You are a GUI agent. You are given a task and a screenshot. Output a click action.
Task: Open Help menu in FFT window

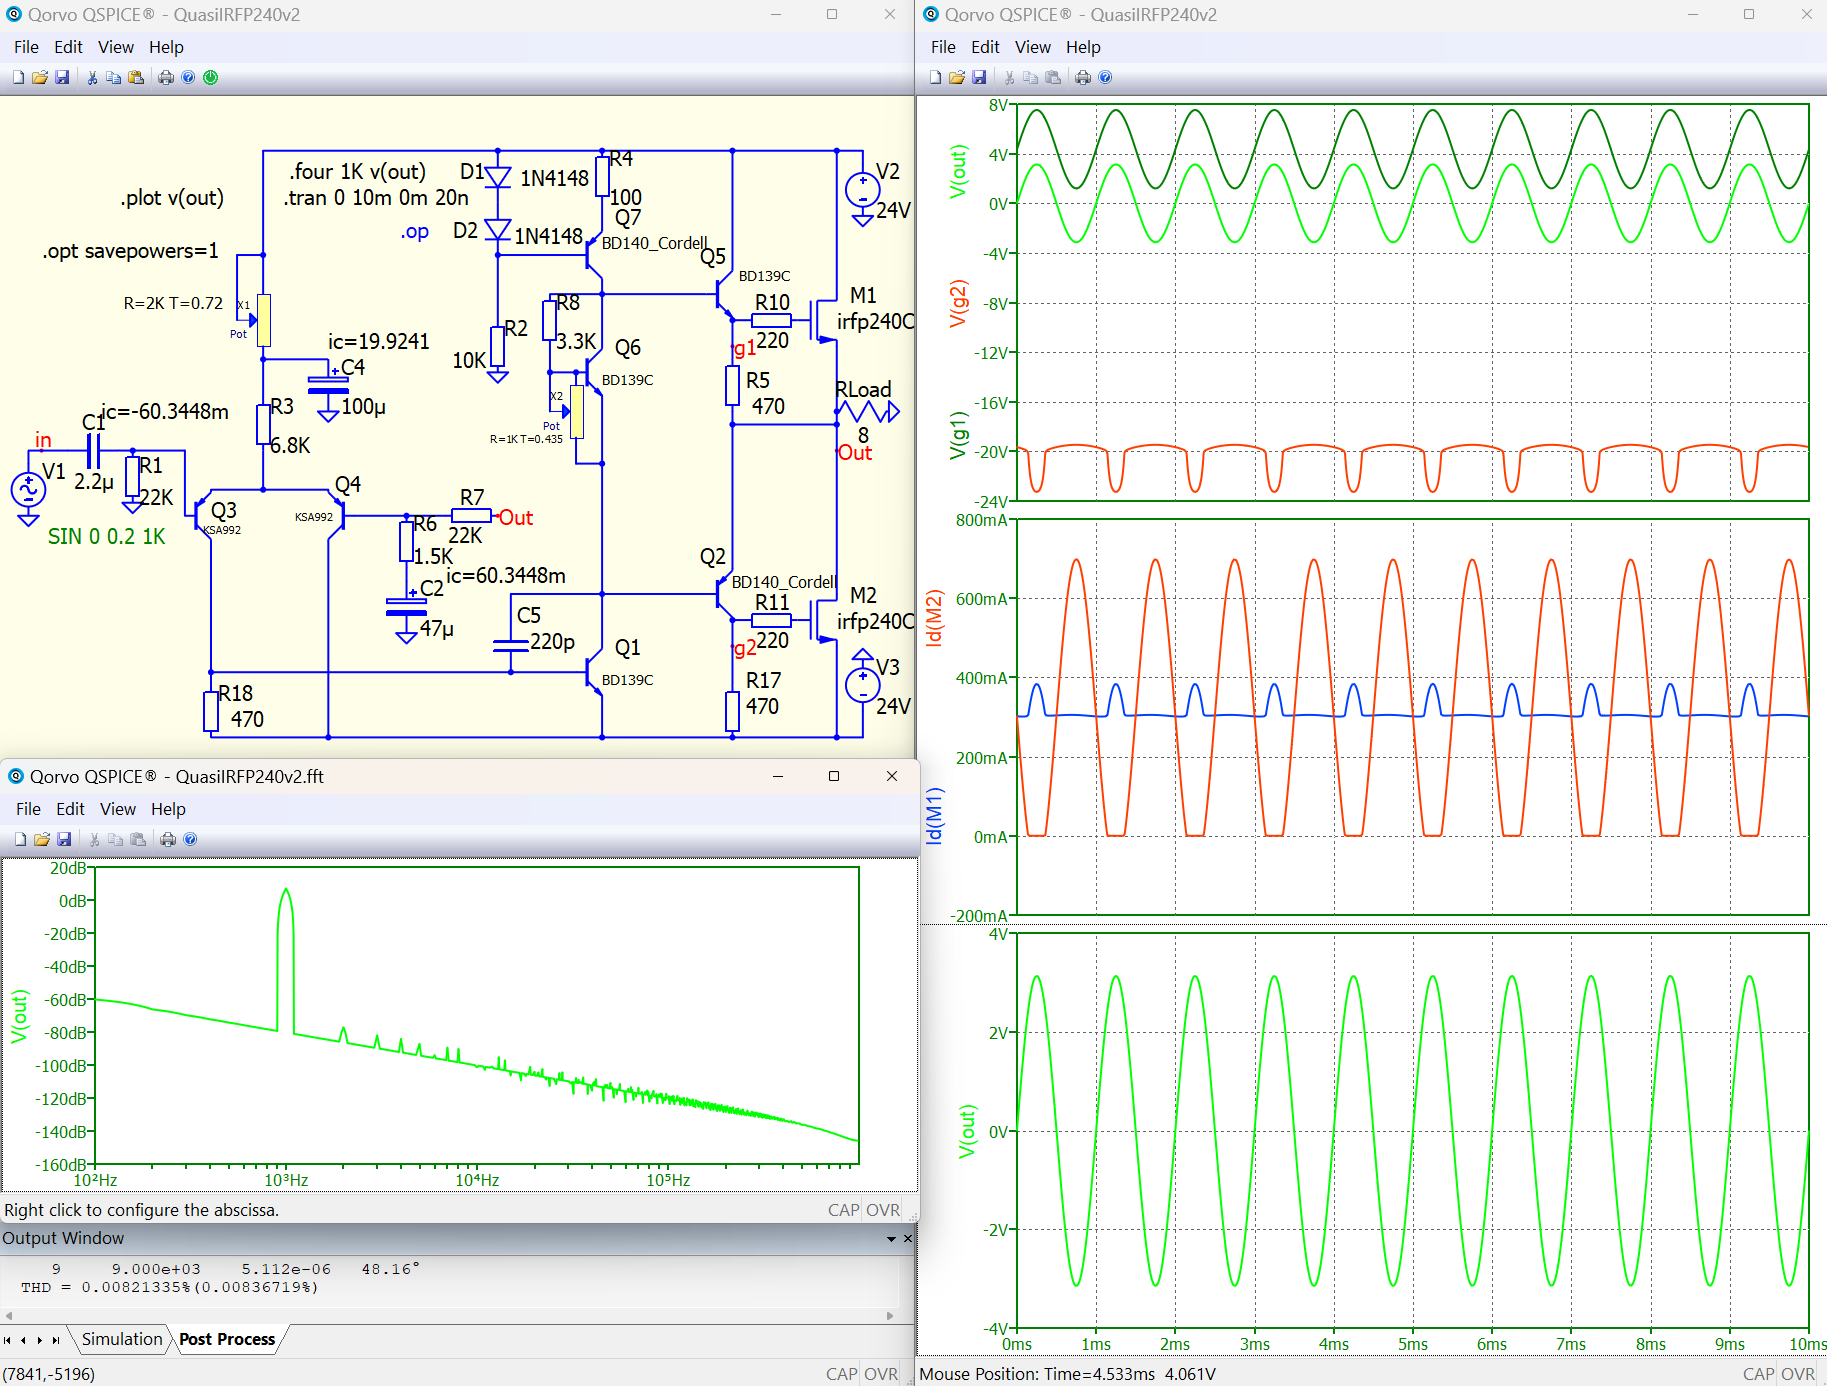[169, 809]
